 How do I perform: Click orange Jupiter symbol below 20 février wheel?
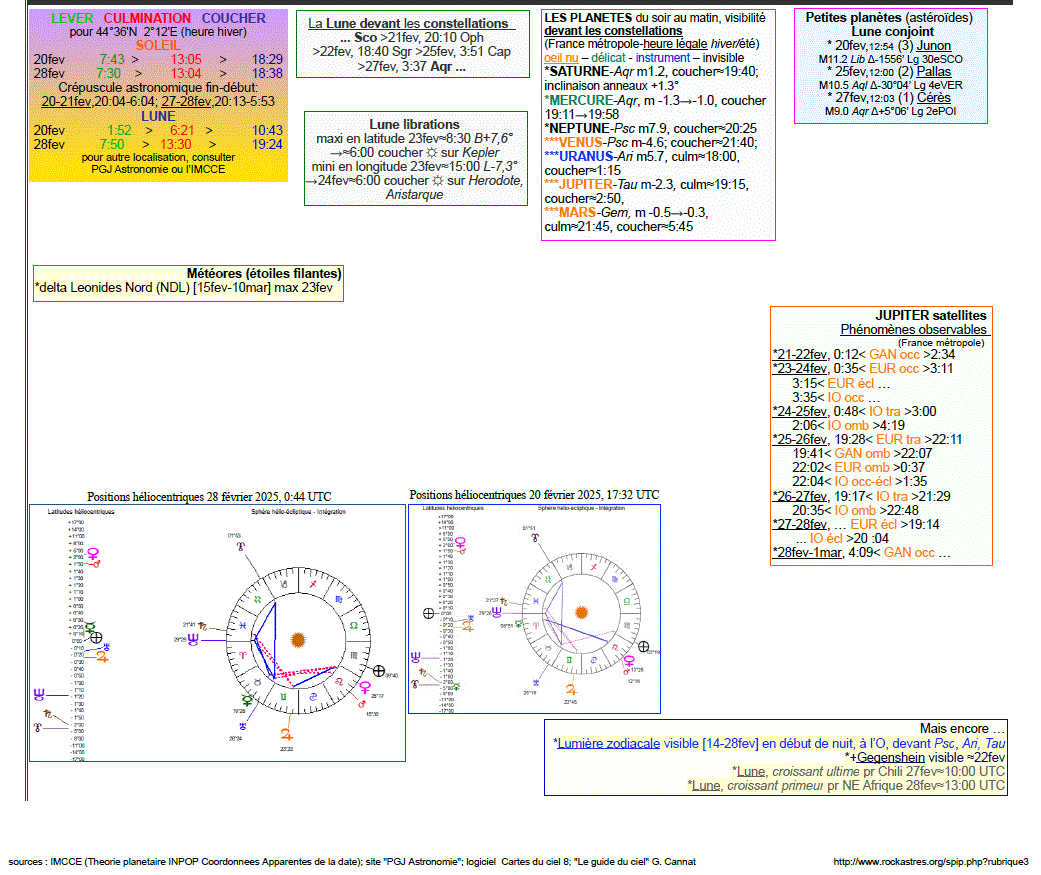tap(571, 689)
